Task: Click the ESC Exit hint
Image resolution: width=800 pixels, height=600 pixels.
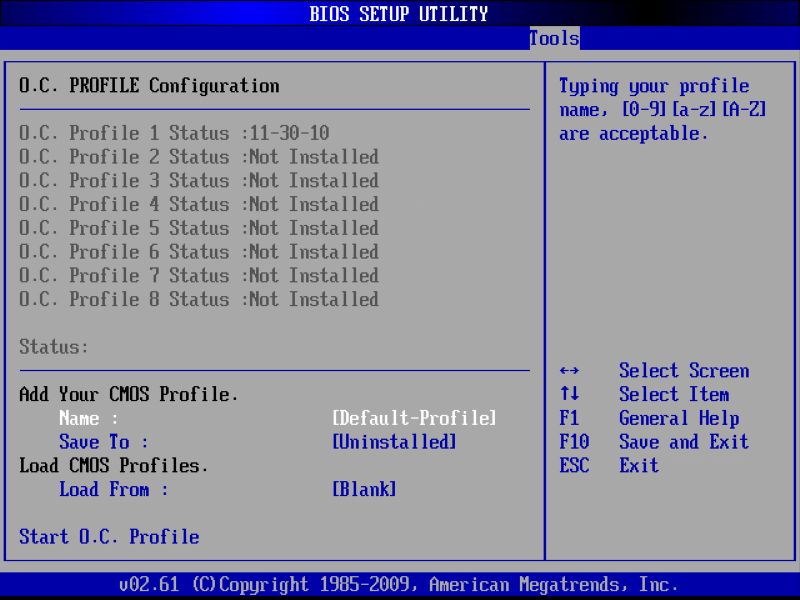Action: [x=609, y=465]
